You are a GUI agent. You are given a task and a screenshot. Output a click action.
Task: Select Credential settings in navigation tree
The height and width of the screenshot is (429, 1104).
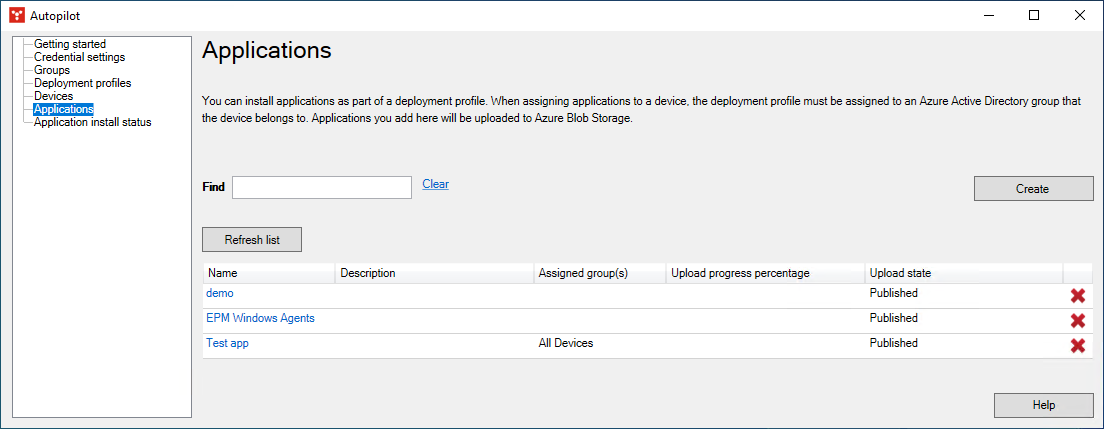click(79, 57)
